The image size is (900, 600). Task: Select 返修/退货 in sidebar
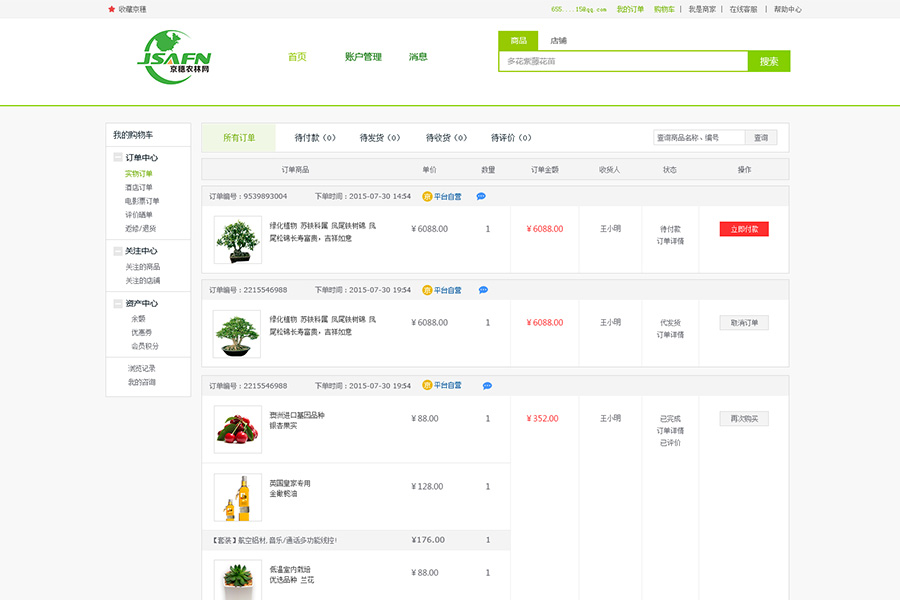point(140,229)
